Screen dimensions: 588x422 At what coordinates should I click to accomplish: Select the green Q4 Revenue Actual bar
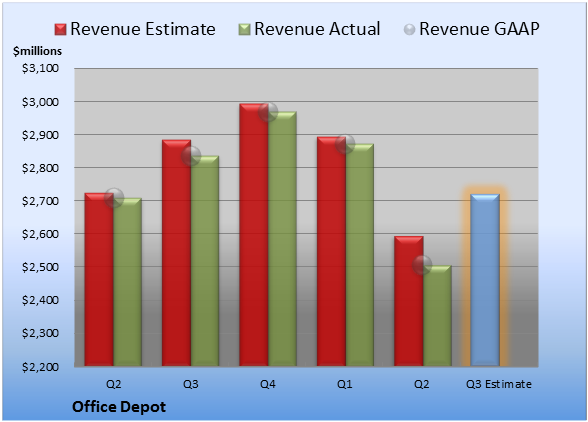(x=282, y=239)
